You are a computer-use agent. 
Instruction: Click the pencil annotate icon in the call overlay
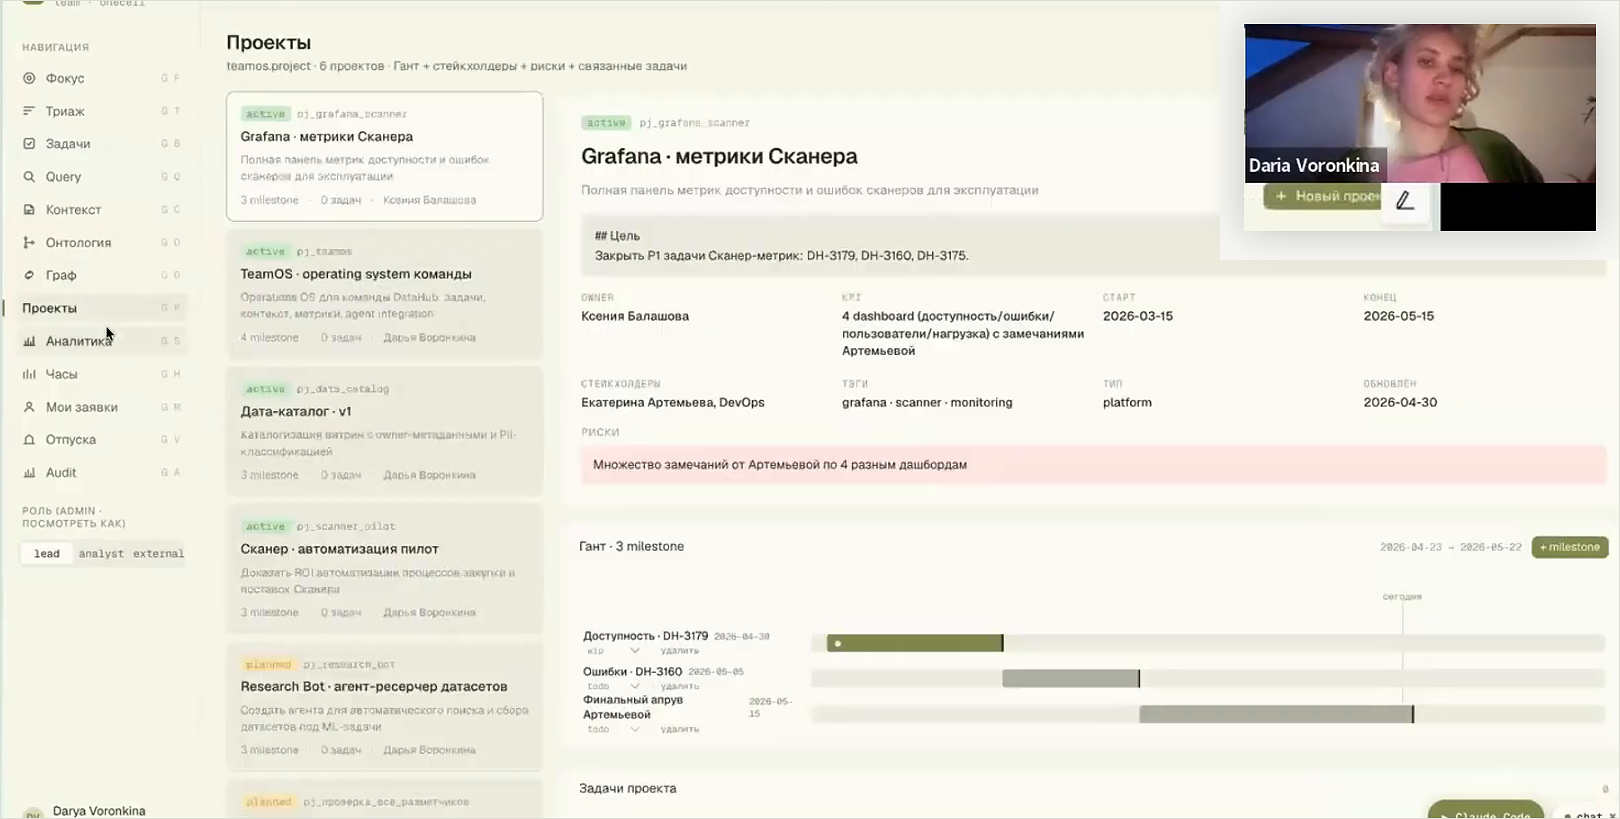tap(1405, 200)
